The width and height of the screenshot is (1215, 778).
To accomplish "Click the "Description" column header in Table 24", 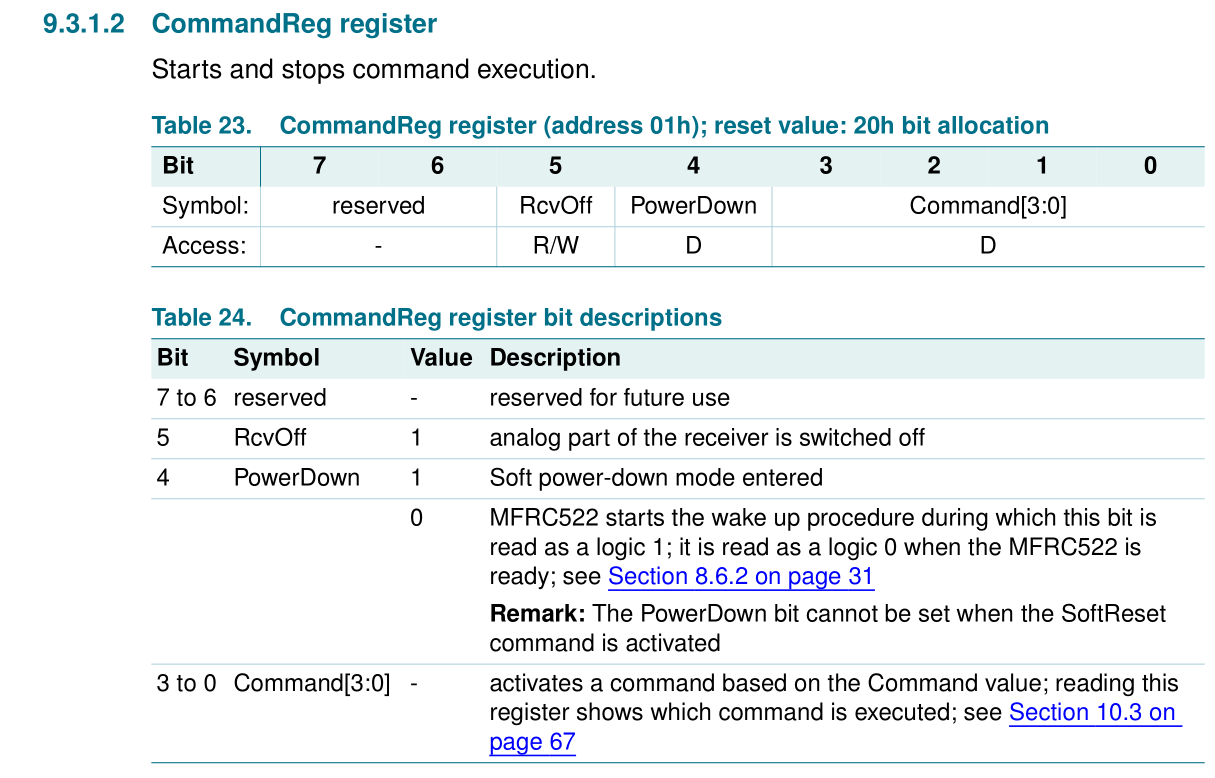I will [555, 358].
